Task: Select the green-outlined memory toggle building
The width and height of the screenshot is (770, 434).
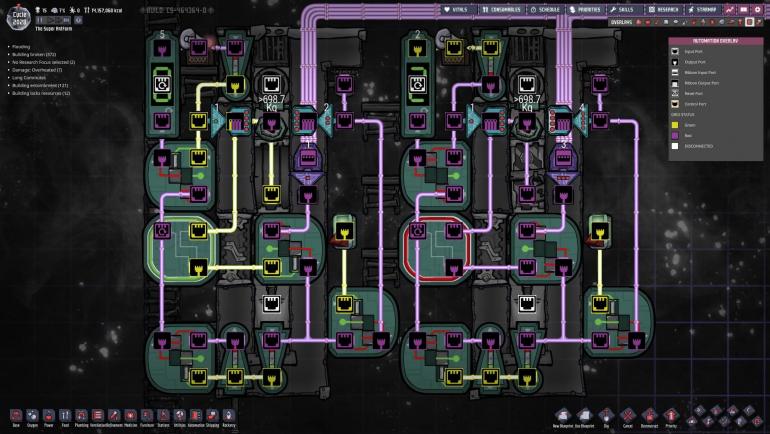Action: point(180,249)
